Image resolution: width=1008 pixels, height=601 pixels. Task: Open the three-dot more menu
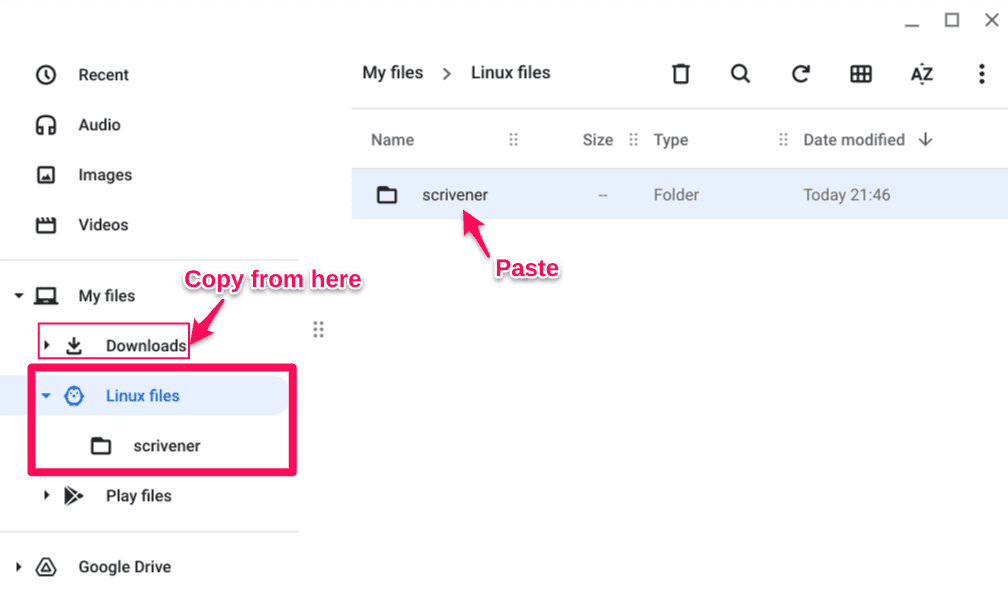click(982, 74)
